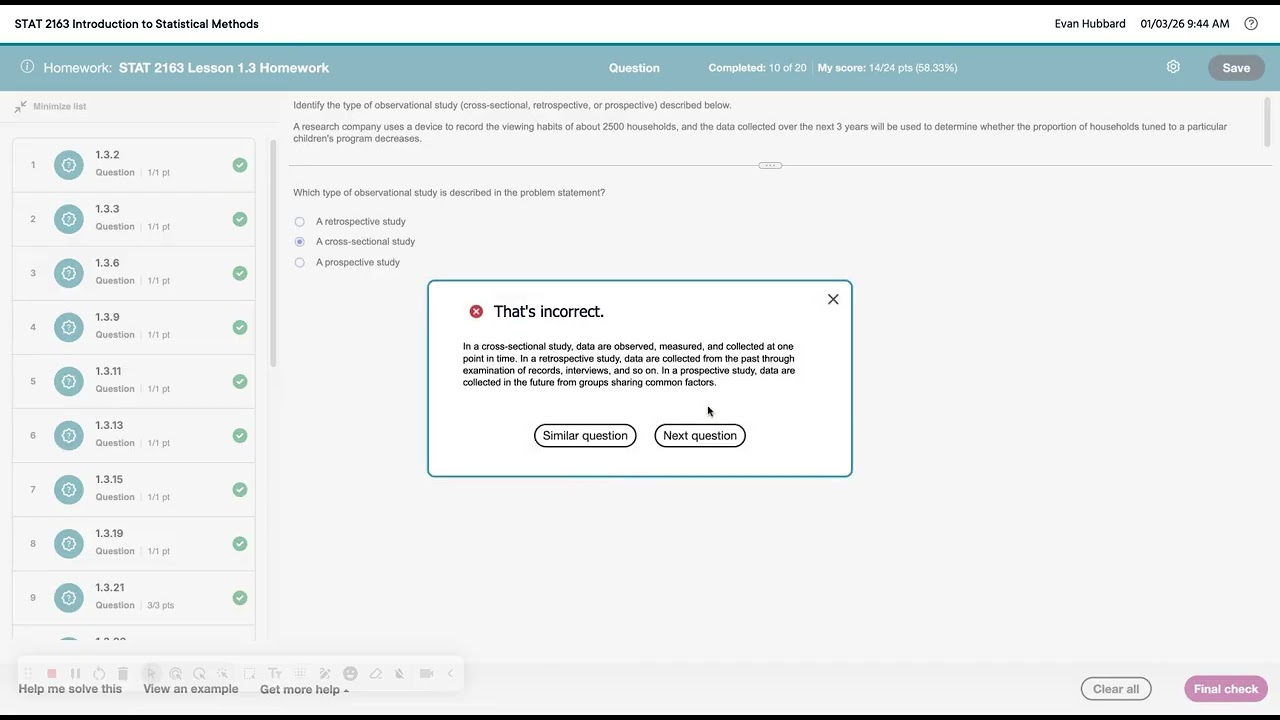This screenshot has width=1280, height=720.
Task: Click green checkmark beside 1.3.19
Action: click(x=240, y=544)
